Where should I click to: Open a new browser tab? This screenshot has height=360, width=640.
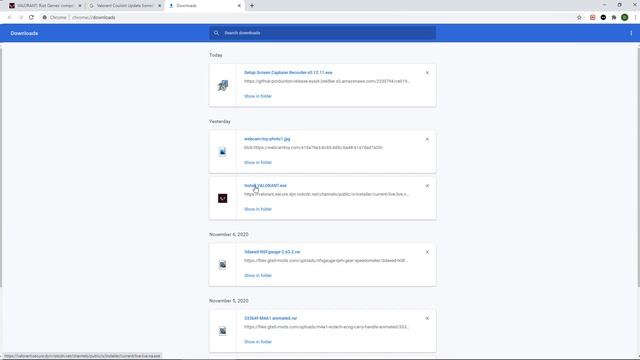coord(252,6)
